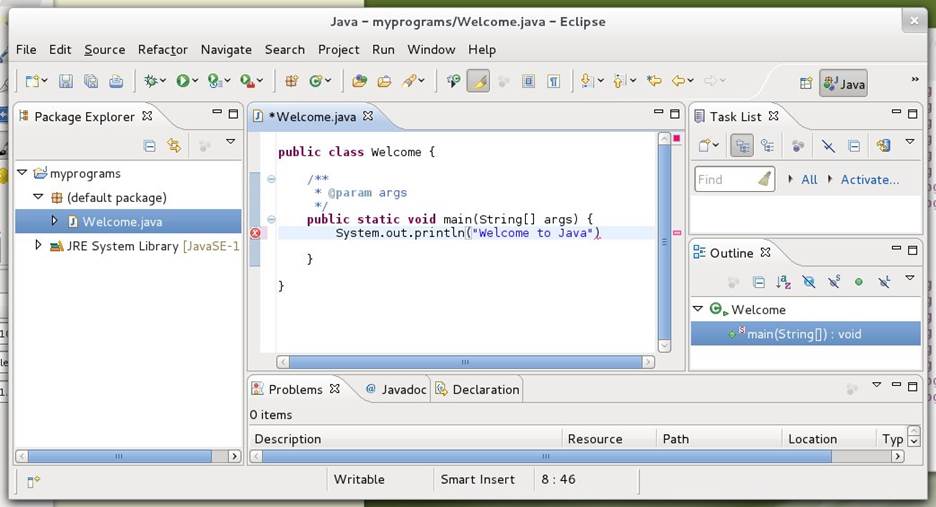This screenshot has height=507, width=936.
Task: Click the Run Last Tool external tools icon
Action: tap(247, 81)
